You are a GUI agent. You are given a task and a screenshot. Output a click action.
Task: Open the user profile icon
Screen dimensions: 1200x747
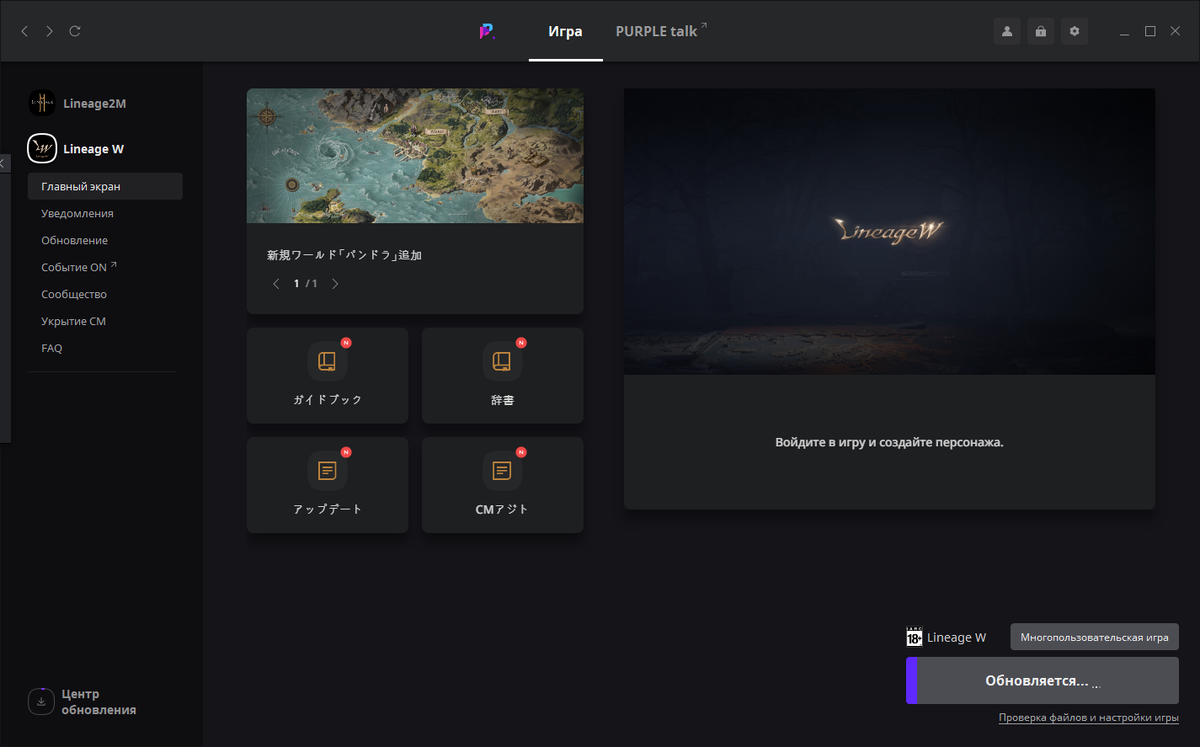tap(1007, 31)
